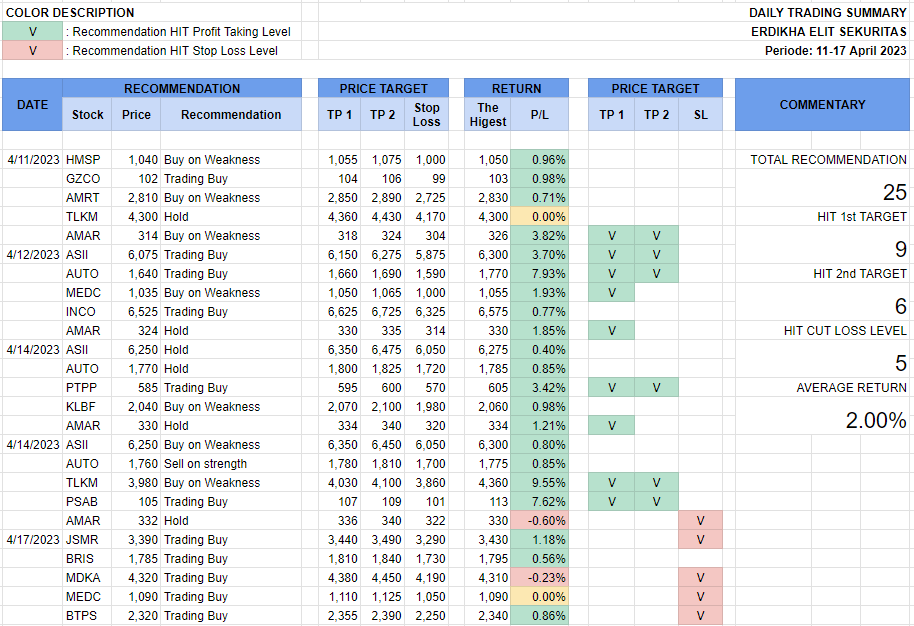Select the total recommendation value 25

click(894, 193)
